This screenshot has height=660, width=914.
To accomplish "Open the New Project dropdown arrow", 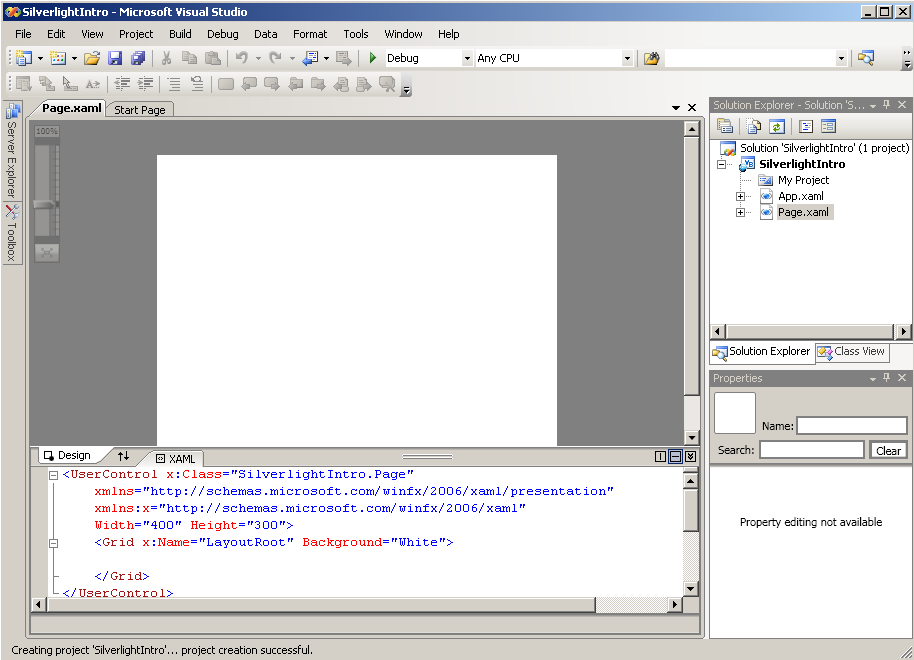I will click(x=40, y=58).
